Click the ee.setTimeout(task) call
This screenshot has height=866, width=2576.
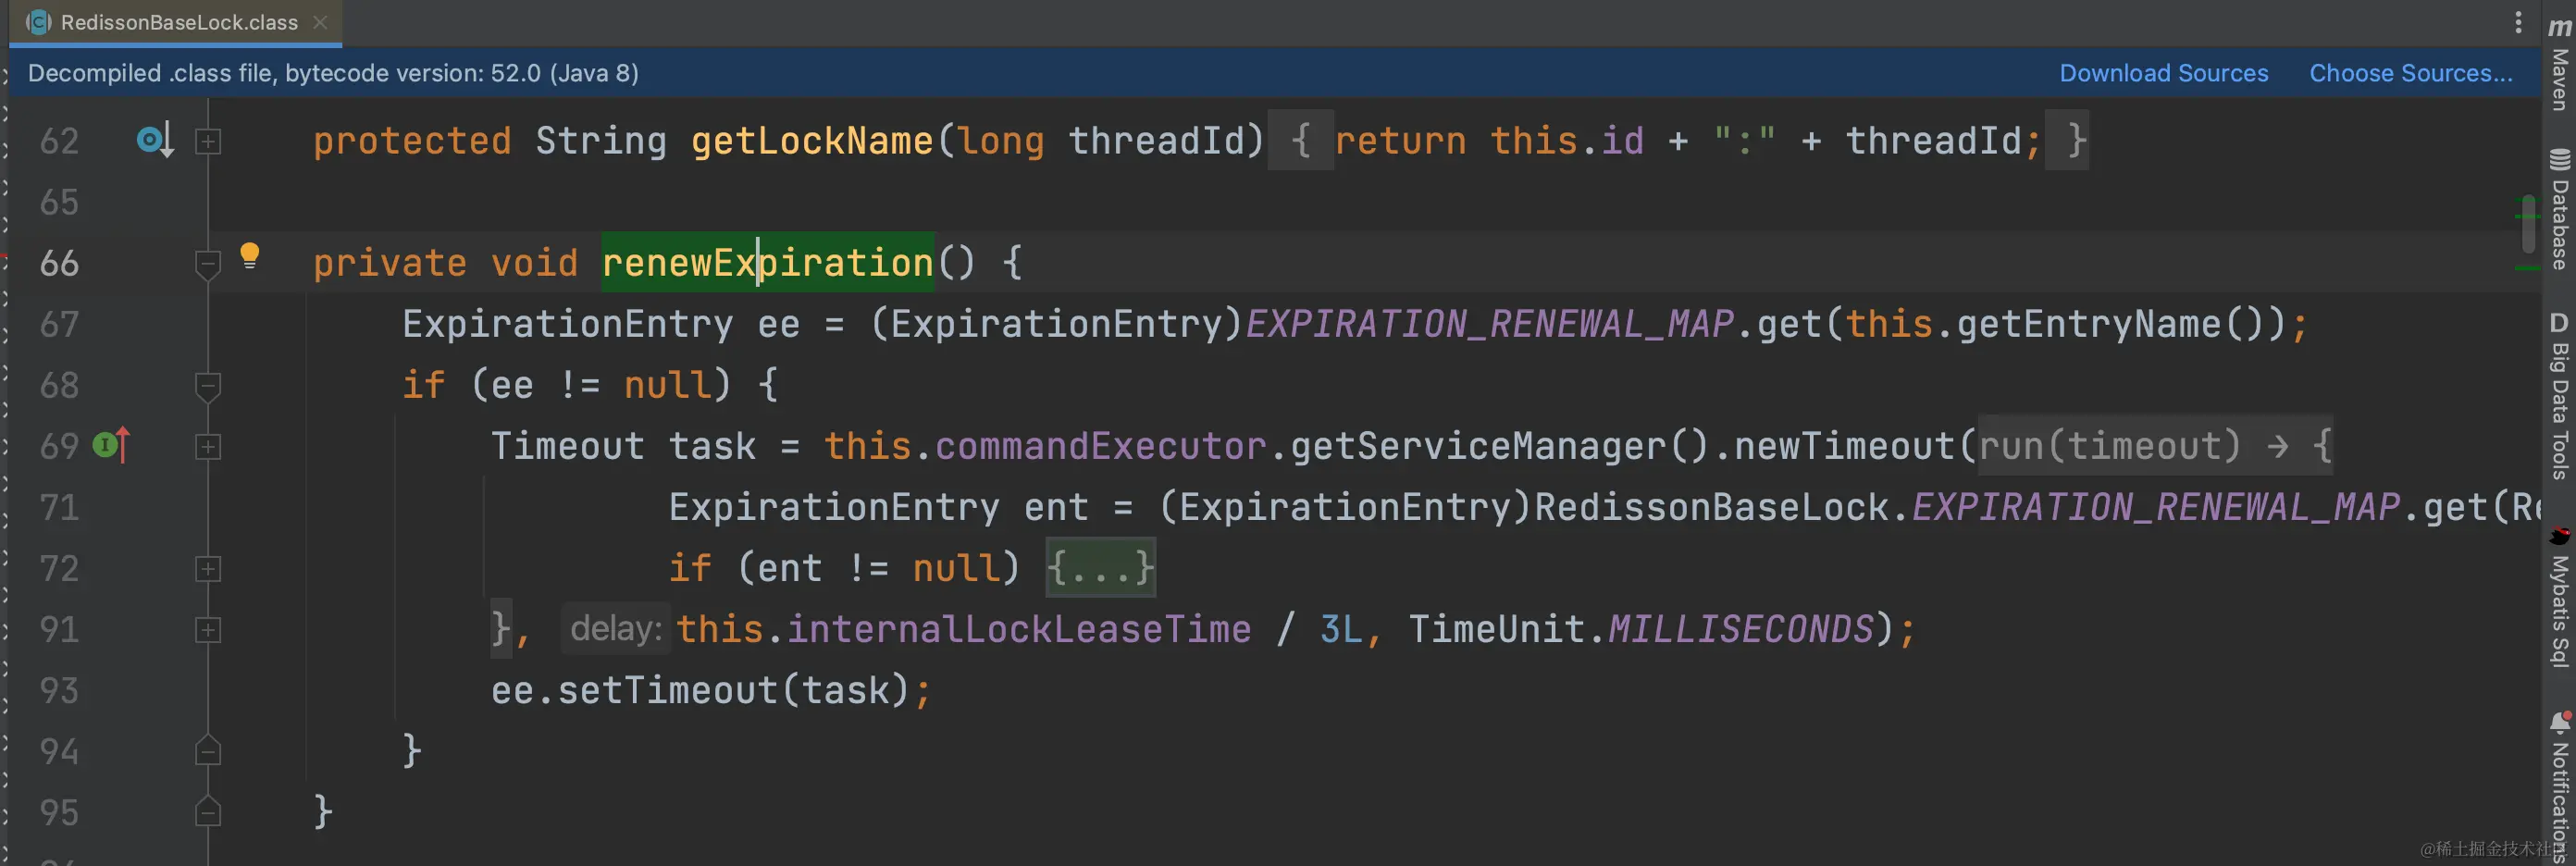[700, 690]
